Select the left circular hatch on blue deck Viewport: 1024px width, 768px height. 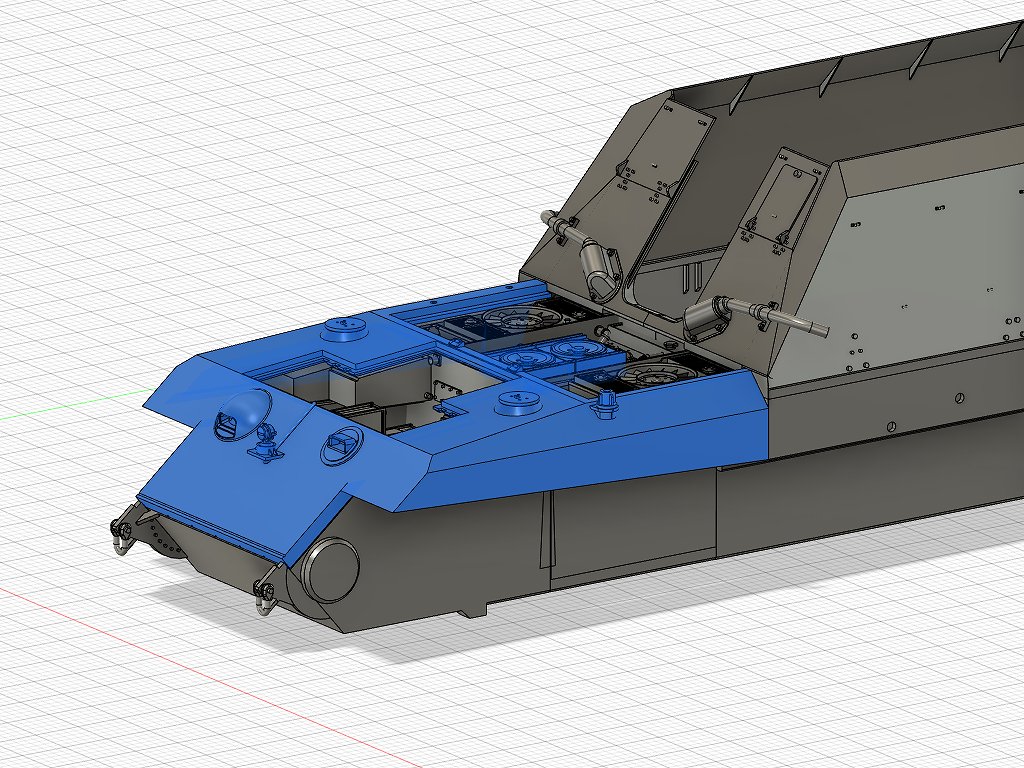(344, 329)
